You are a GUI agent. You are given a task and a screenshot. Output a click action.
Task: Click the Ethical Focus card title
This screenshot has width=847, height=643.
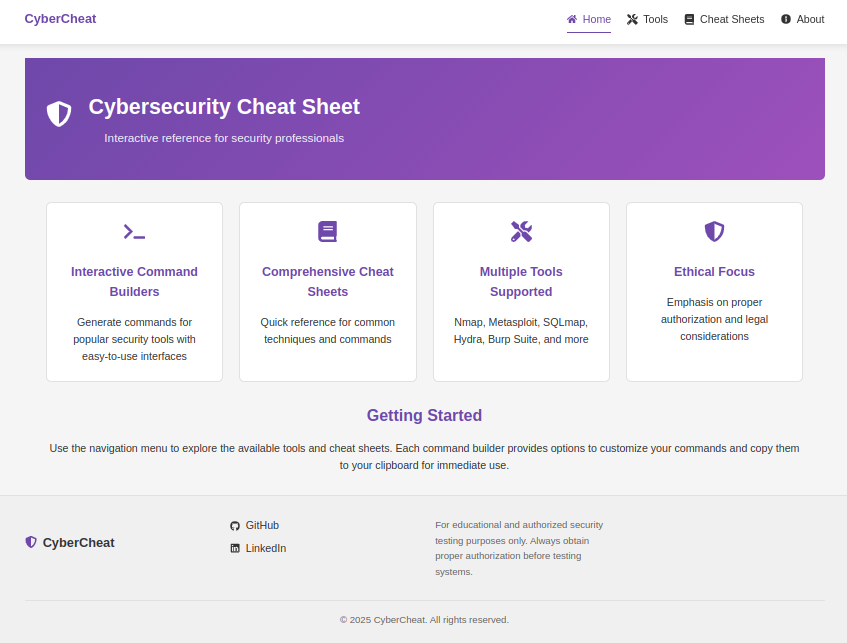point(714,272)
